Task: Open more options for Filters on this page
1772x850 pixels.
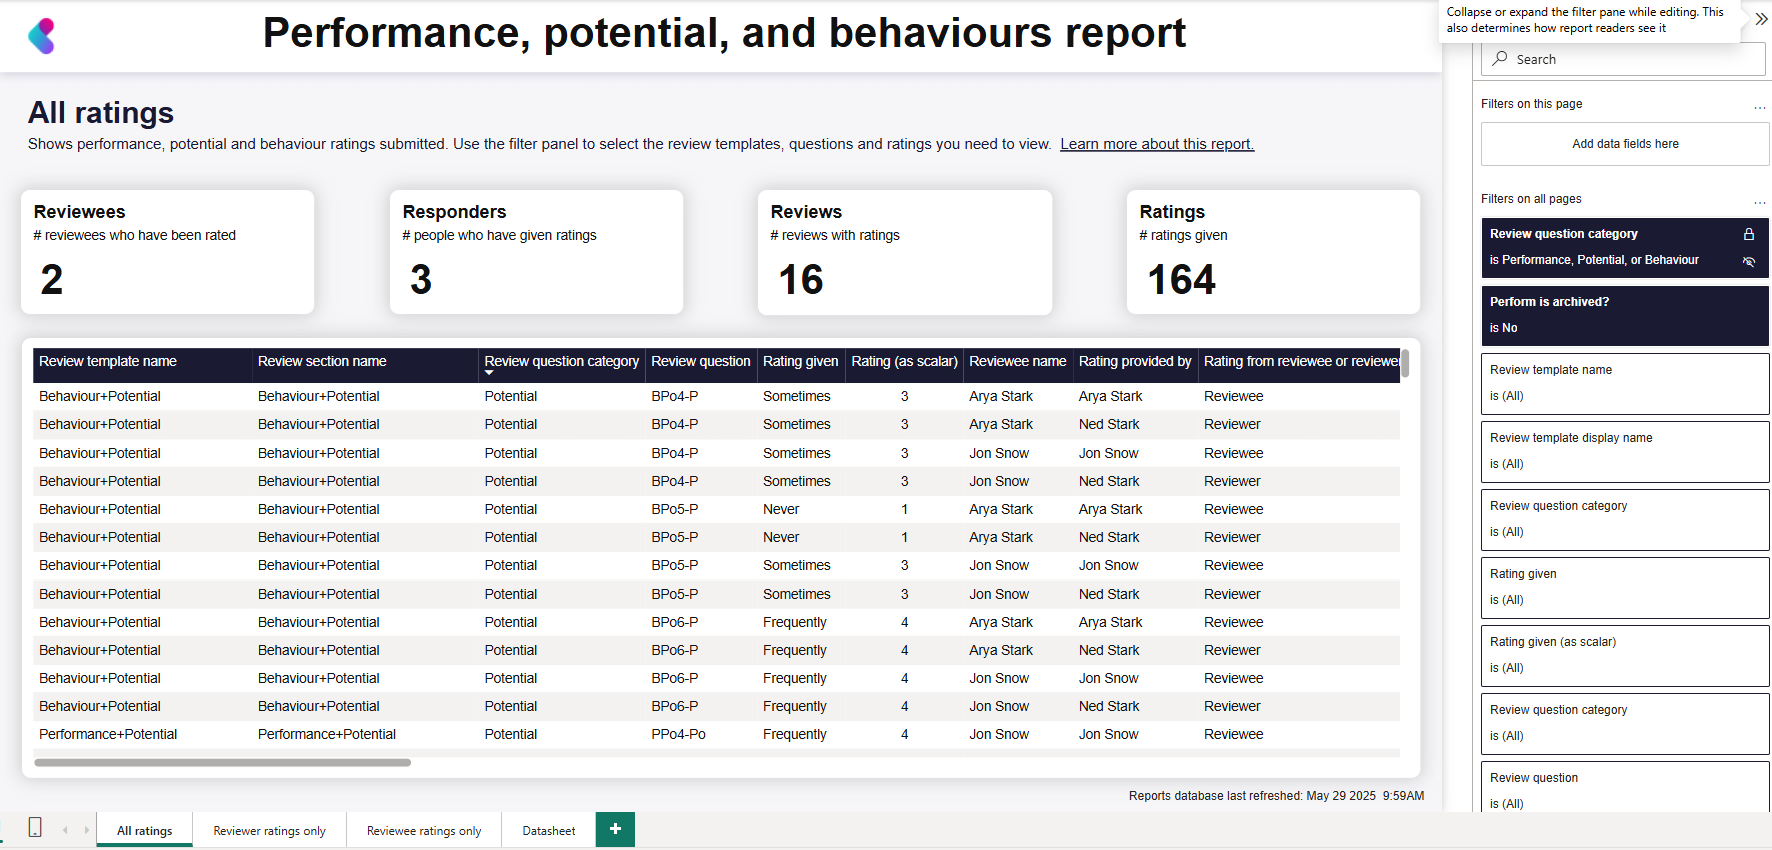Action: pos(1759,105)
